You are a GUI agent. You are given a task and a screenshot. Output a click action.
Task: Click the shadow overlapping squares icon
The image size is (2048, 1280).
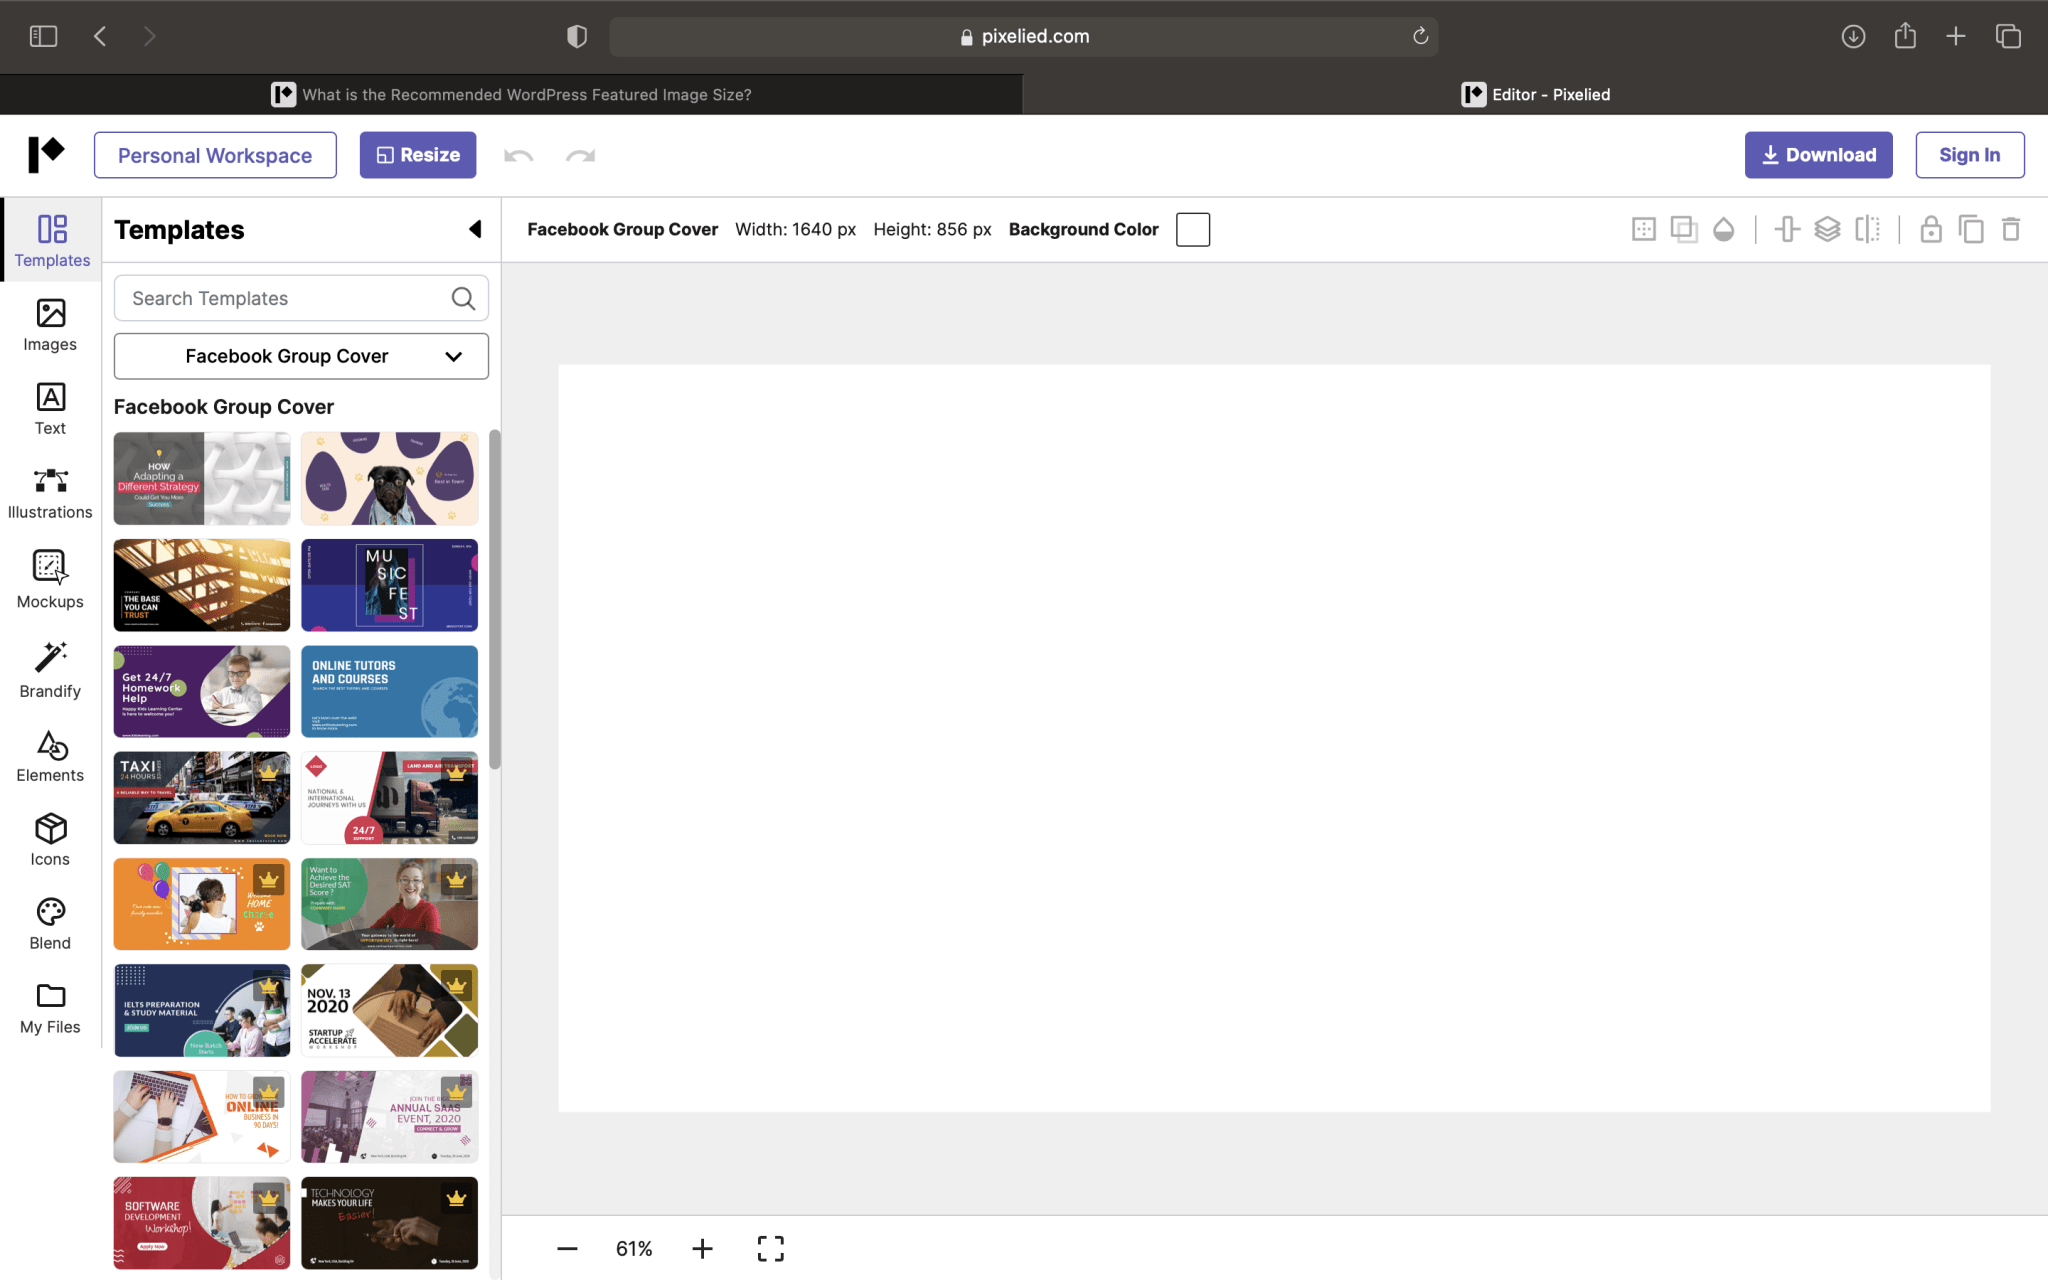point(1684,230)
